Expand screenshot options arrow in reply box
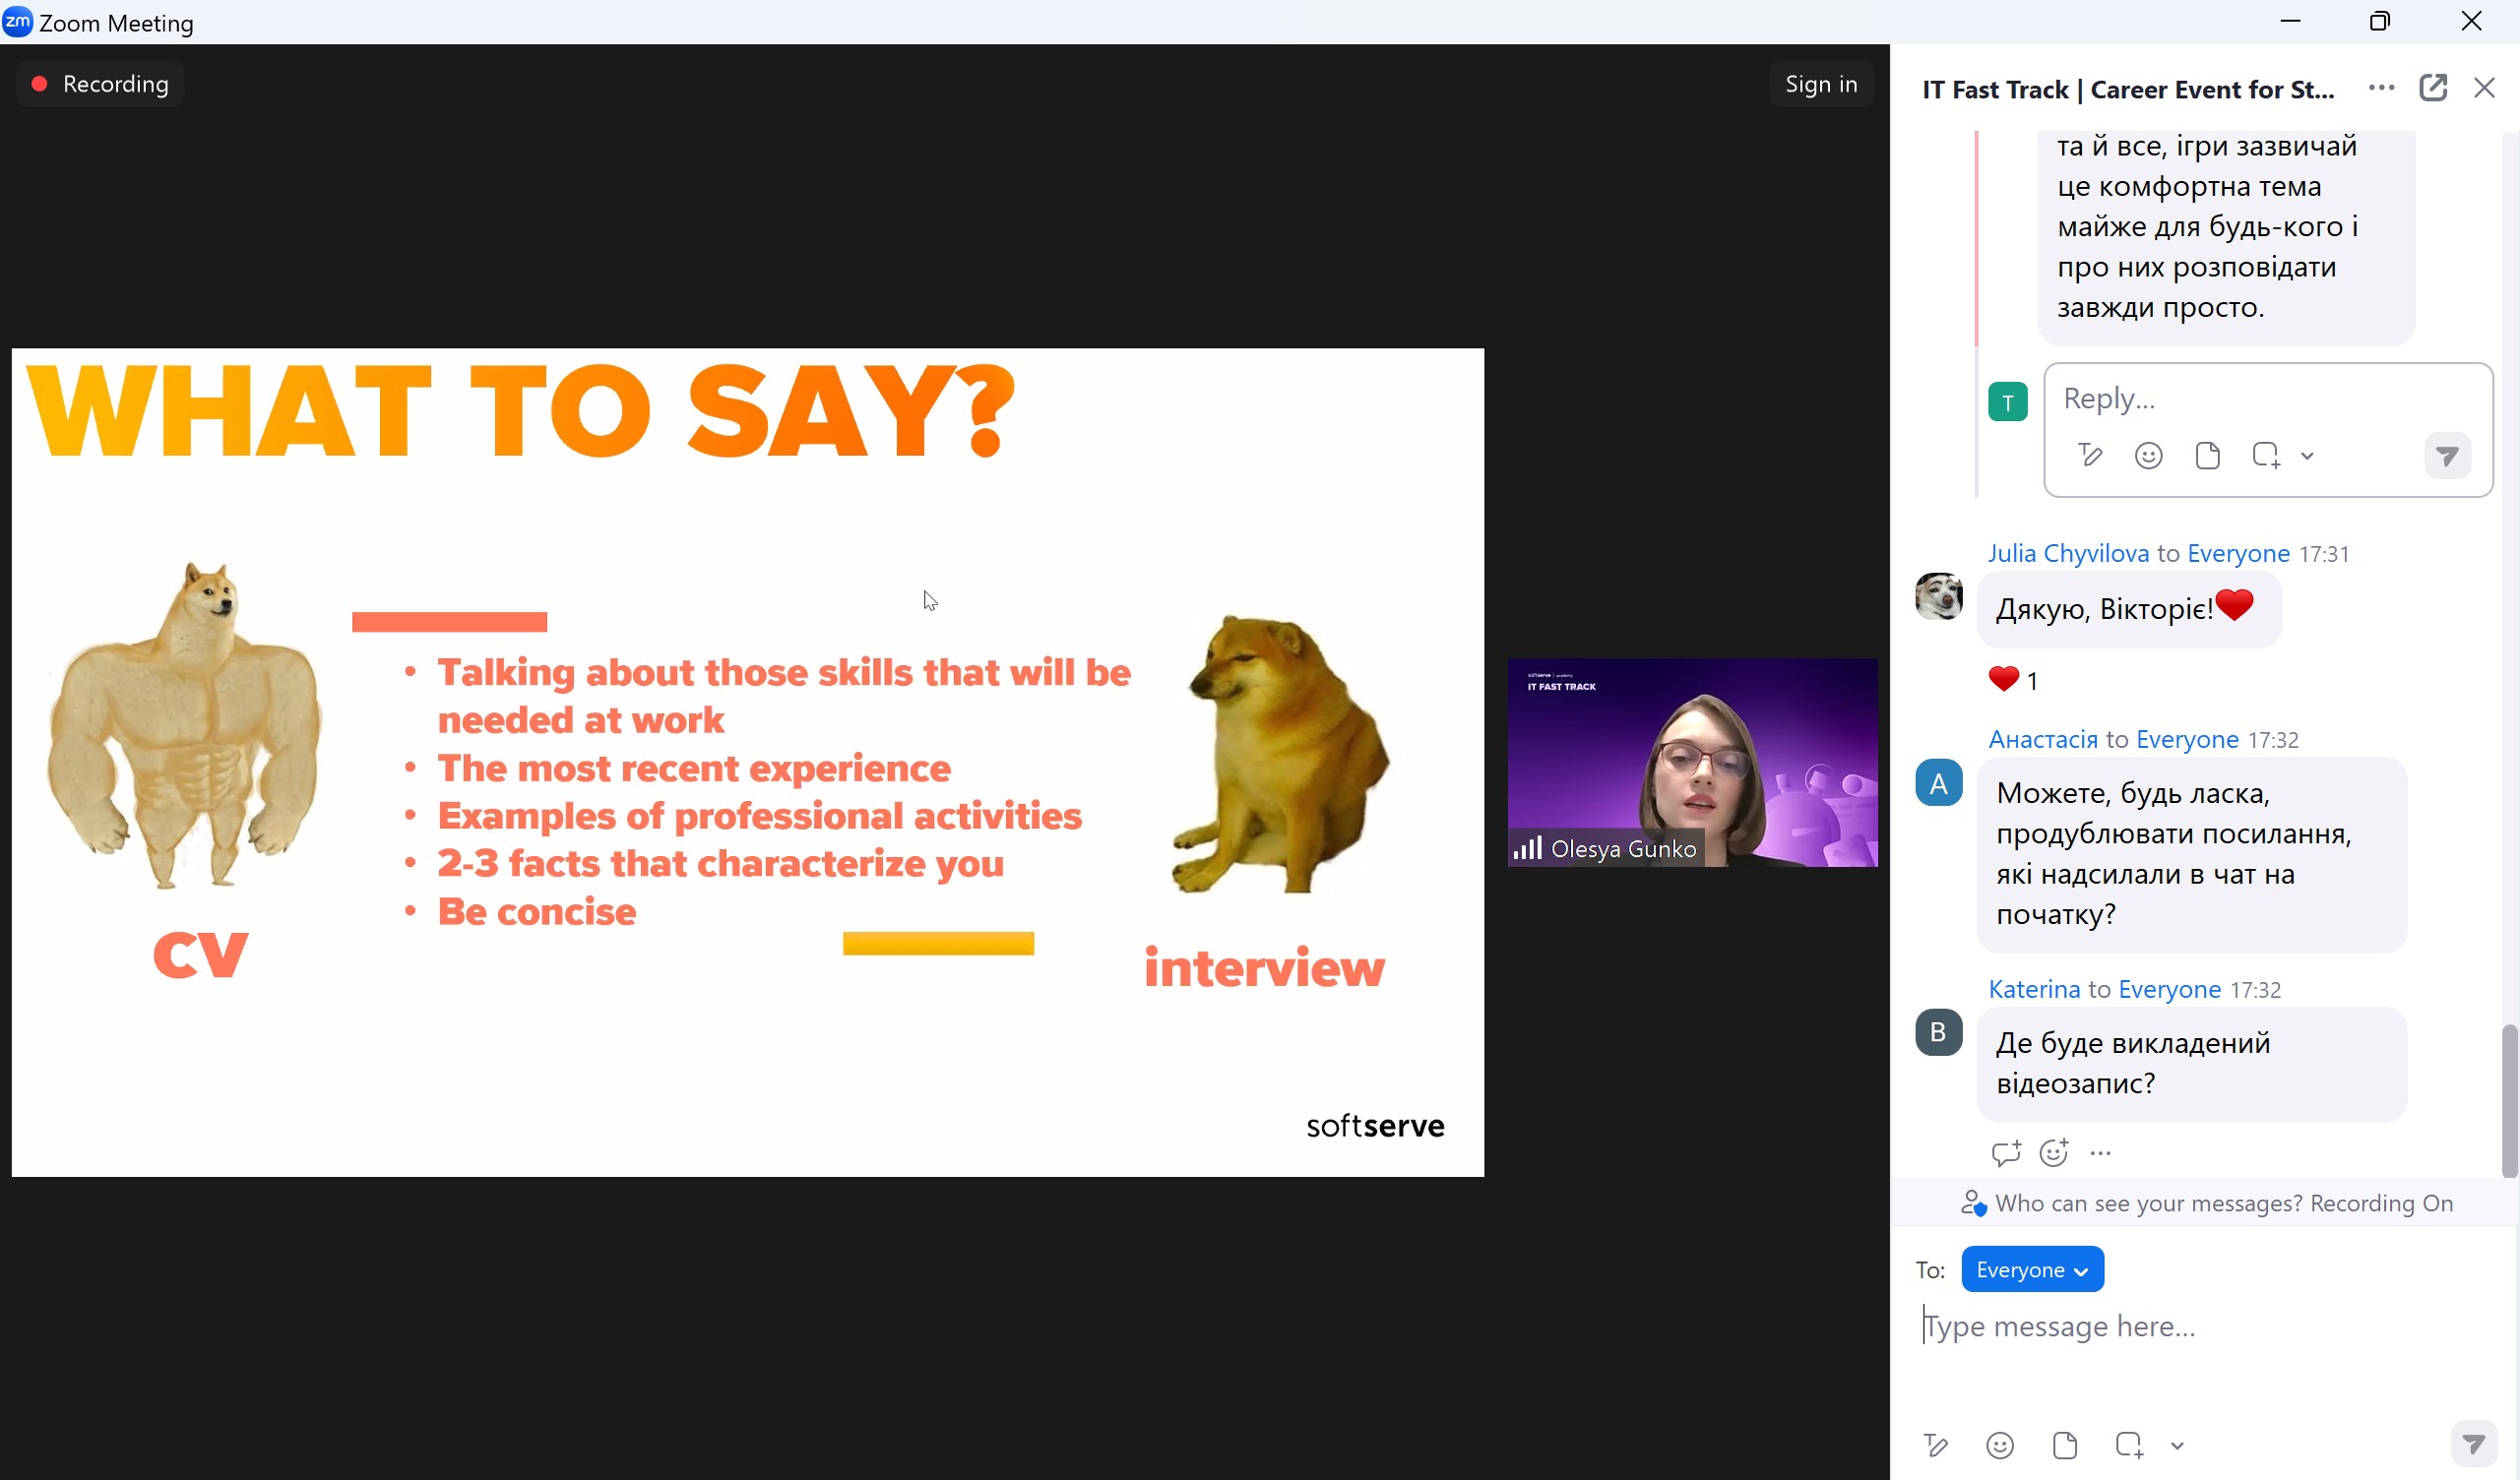Image resolution: width=2520 pixels, height=1480 pixels. click(x=2307, y=456)
